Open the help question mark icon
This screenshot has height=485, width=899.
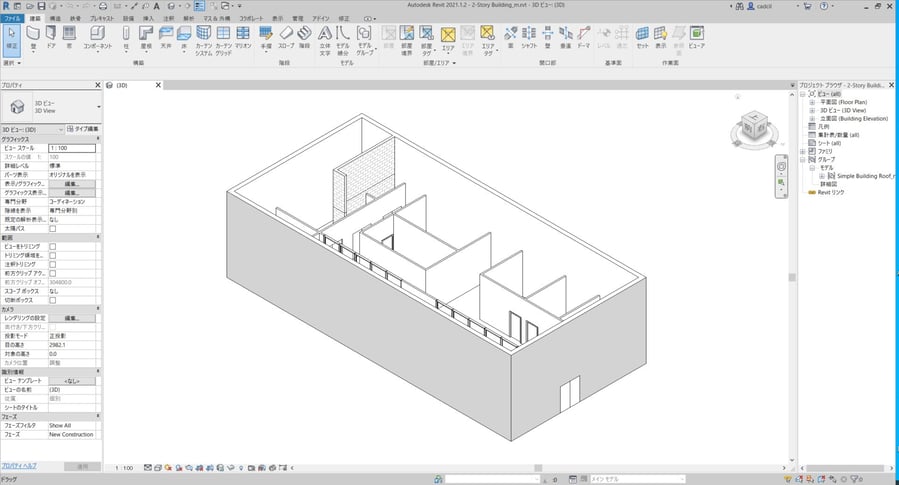click(824, 6)
